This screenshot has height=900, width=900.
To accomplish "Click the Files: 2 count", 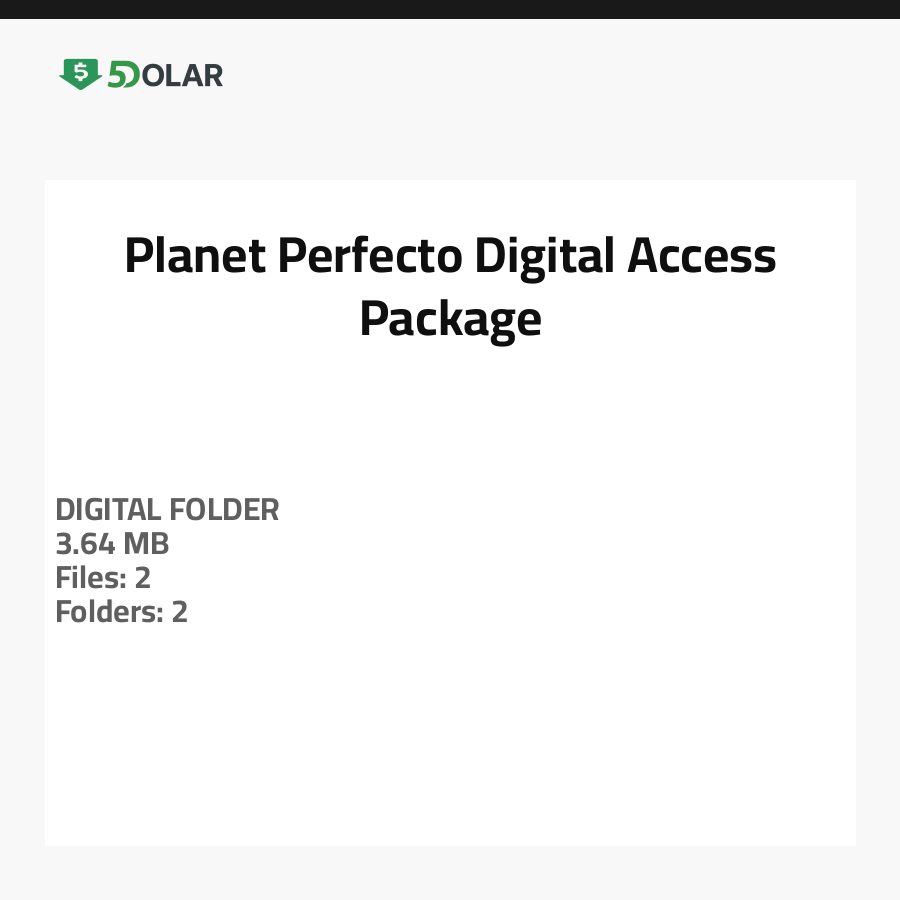I will (103, 578).
